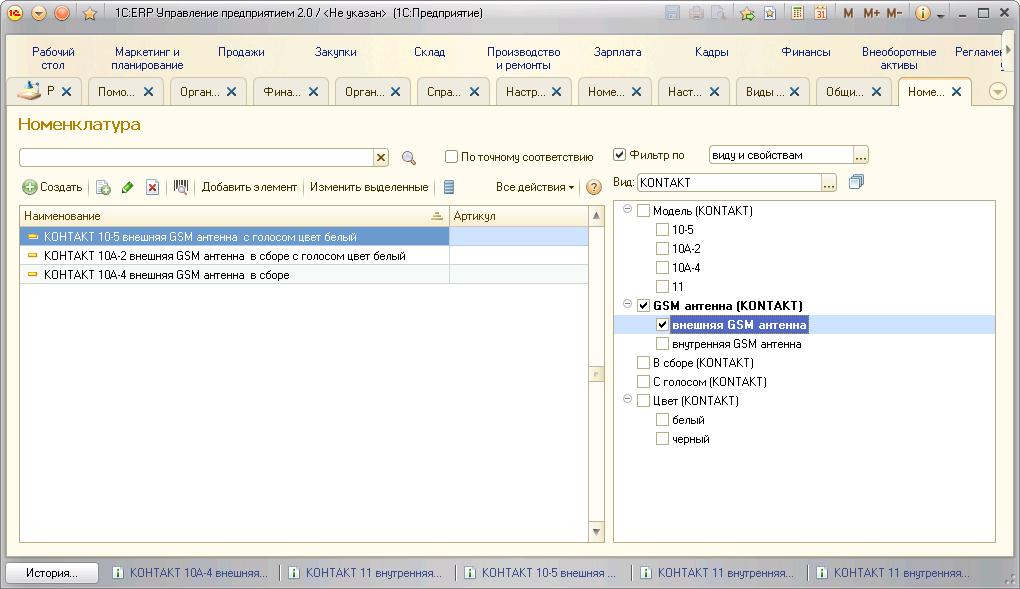Open the calculator from the title bar
This screenshot has height=589, width=1020.
pos(798,14)
